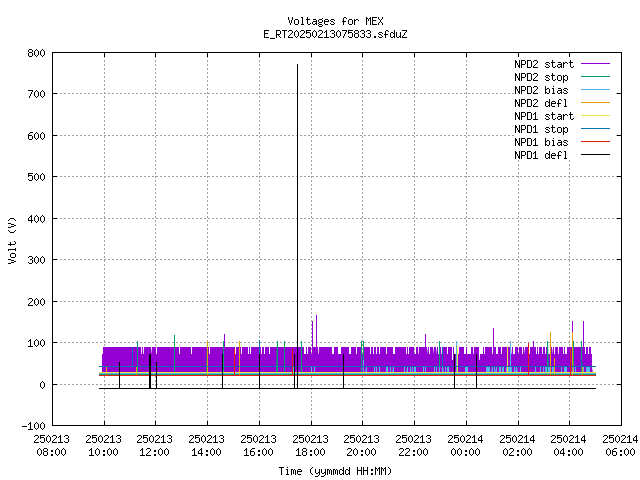The height and width of the screenshot is (480, 640).
Task: Click the '250214 00:00' x-axis tick label
Action: point(465,446)
